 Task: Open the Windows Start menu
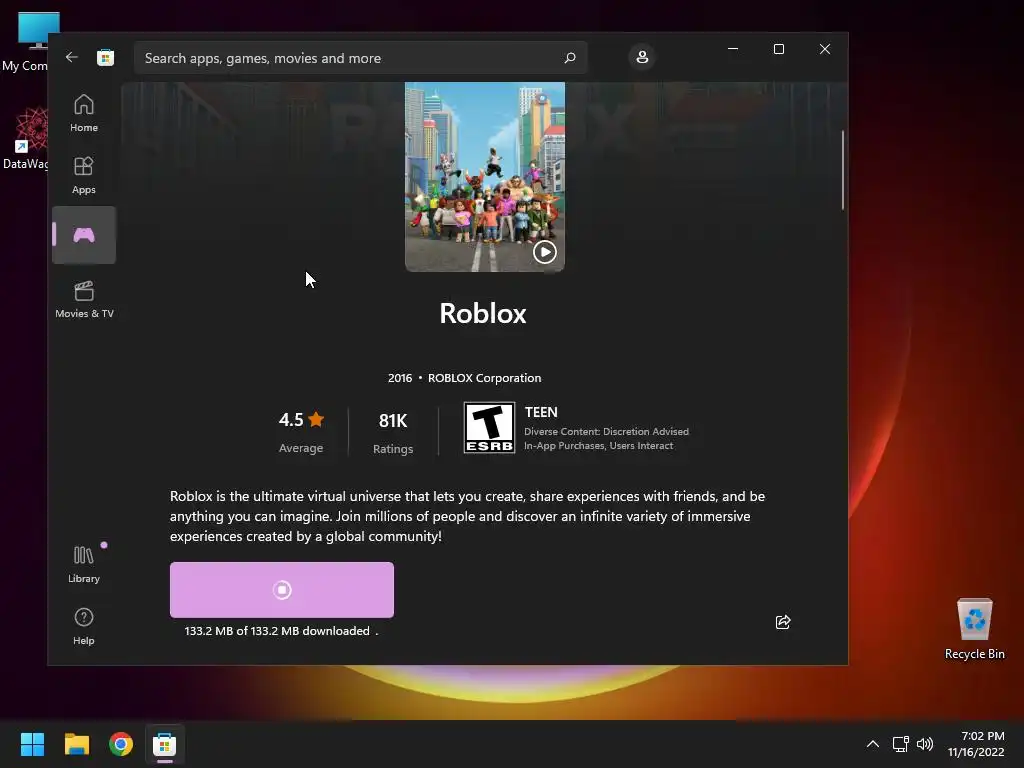pyautogui.click(x=32, y=744)
